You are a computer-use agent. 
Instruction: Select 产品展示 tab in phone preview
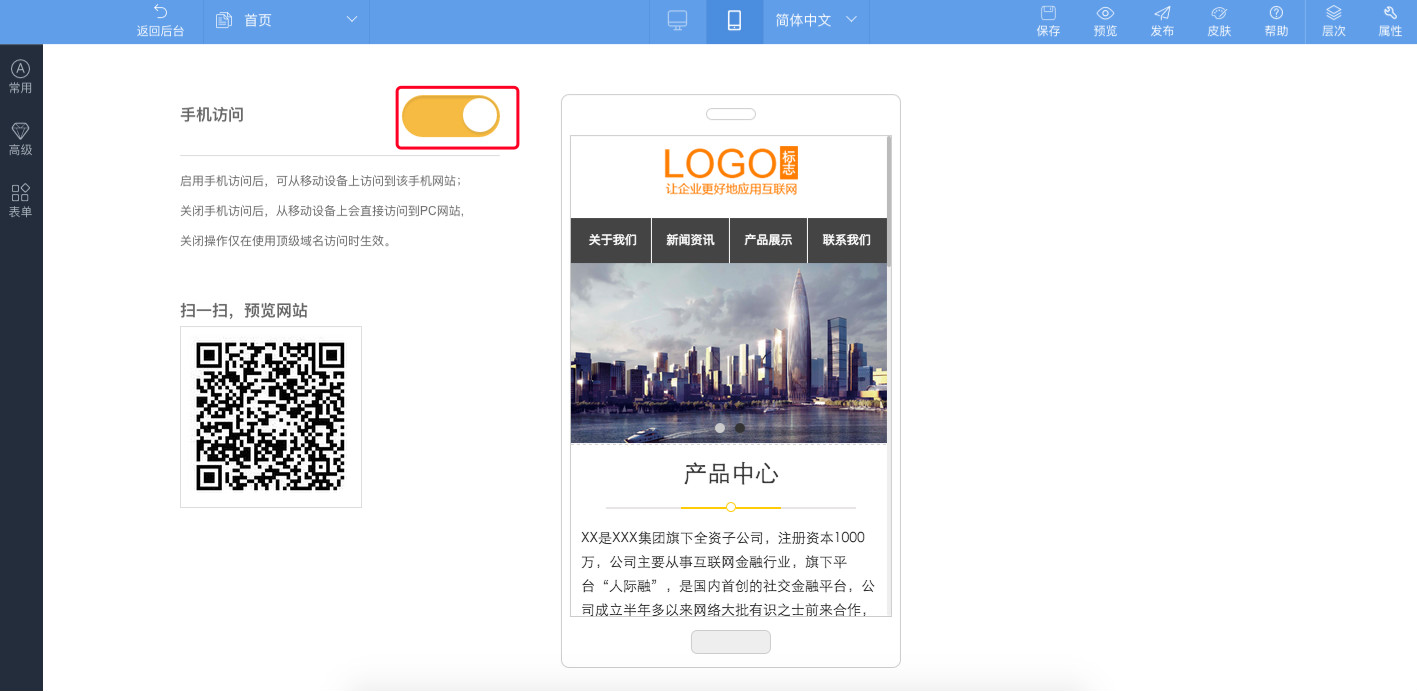[768, 240]
